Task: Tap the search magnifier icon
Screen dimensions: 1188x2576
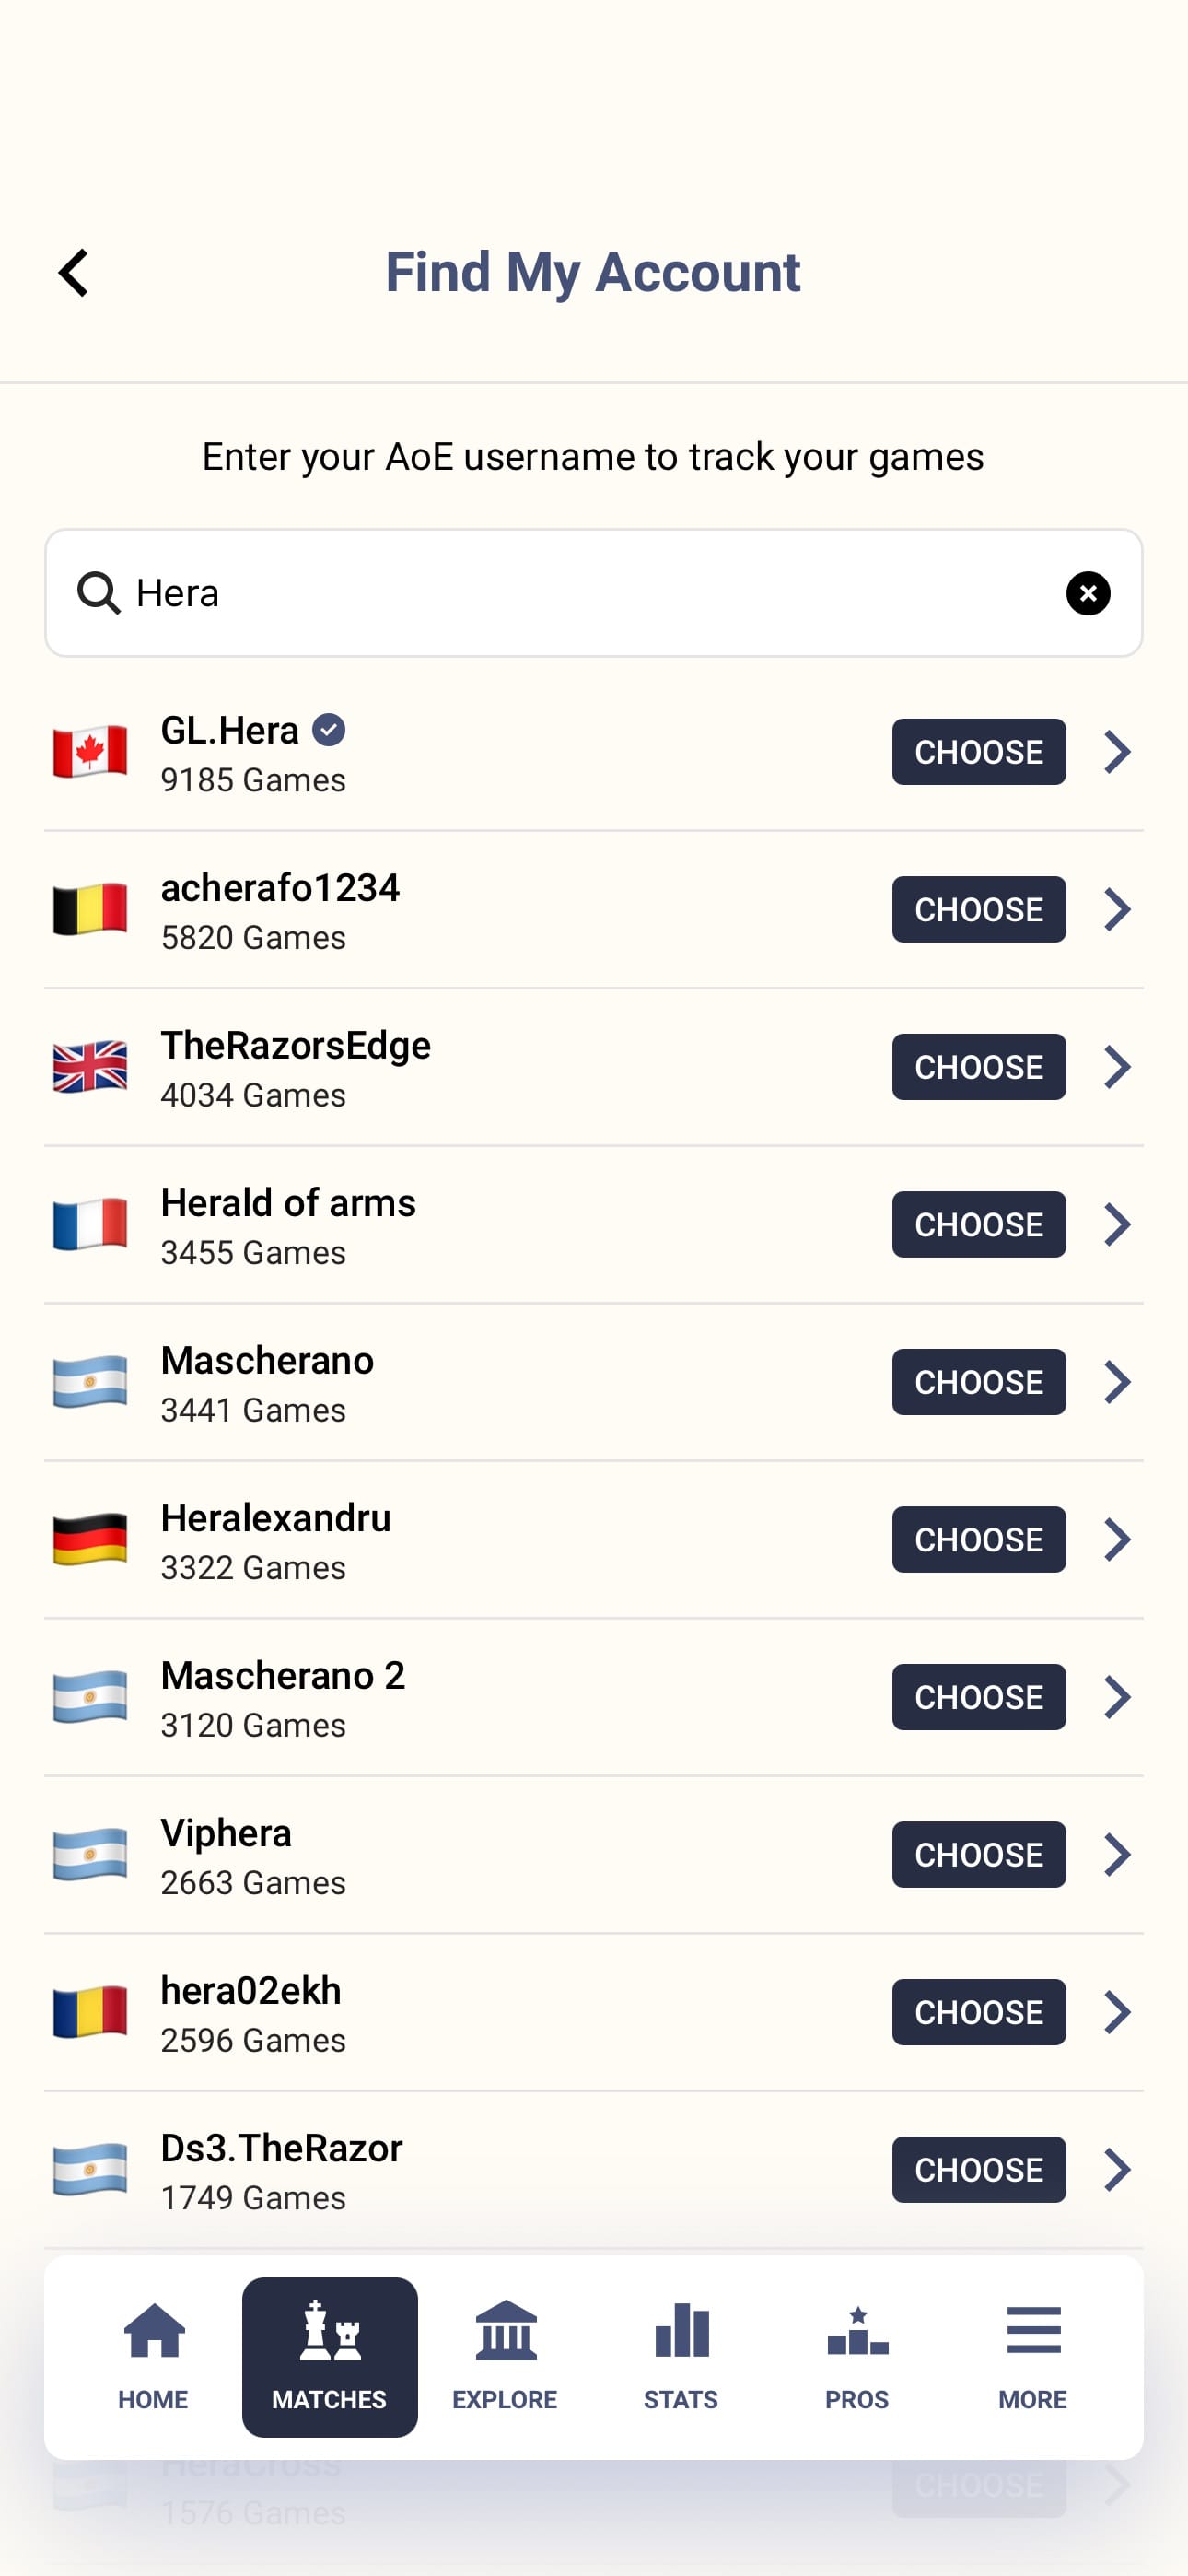Action: pyautogui.click(x=99, y=593)
